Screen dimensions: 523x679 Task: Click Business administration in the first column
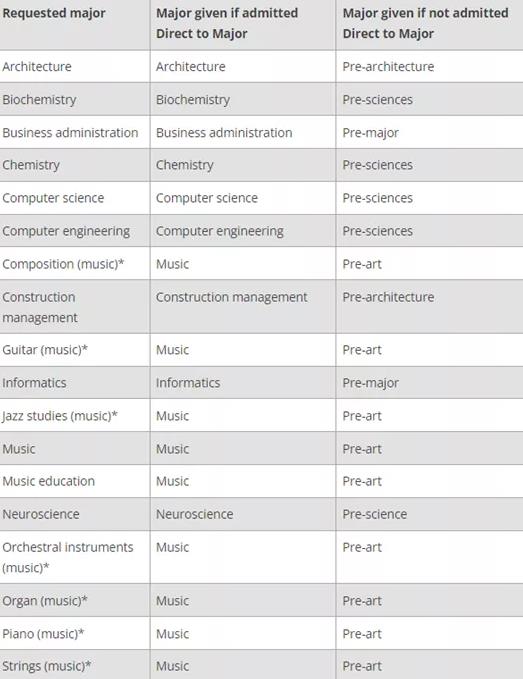pos(70,133)
